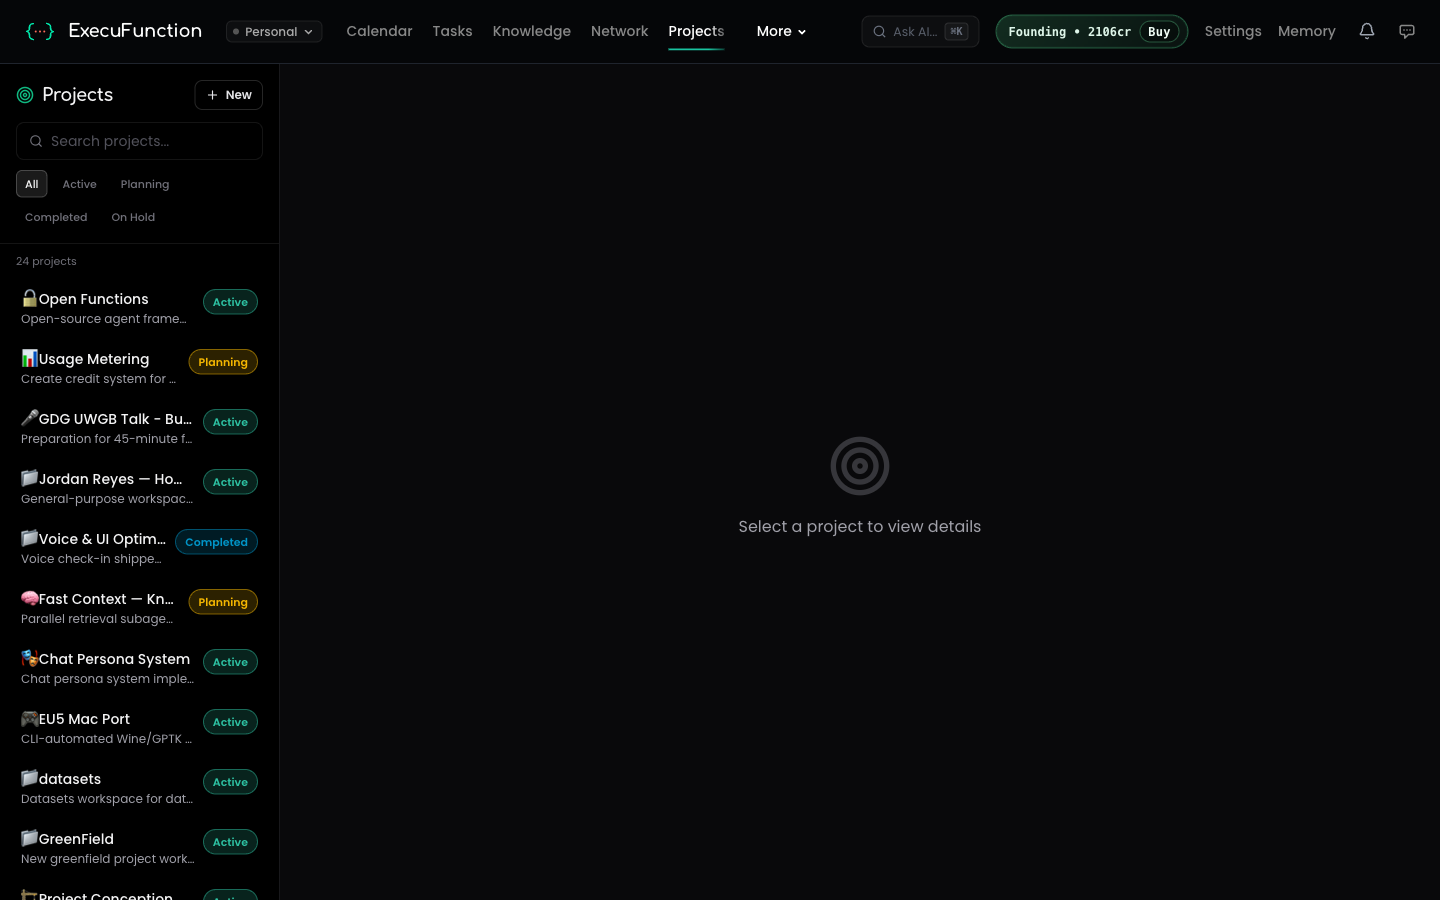Viewport: 1440px width, 900px height.
Task: Enable the Active projects filter
Action: (79, 184)
